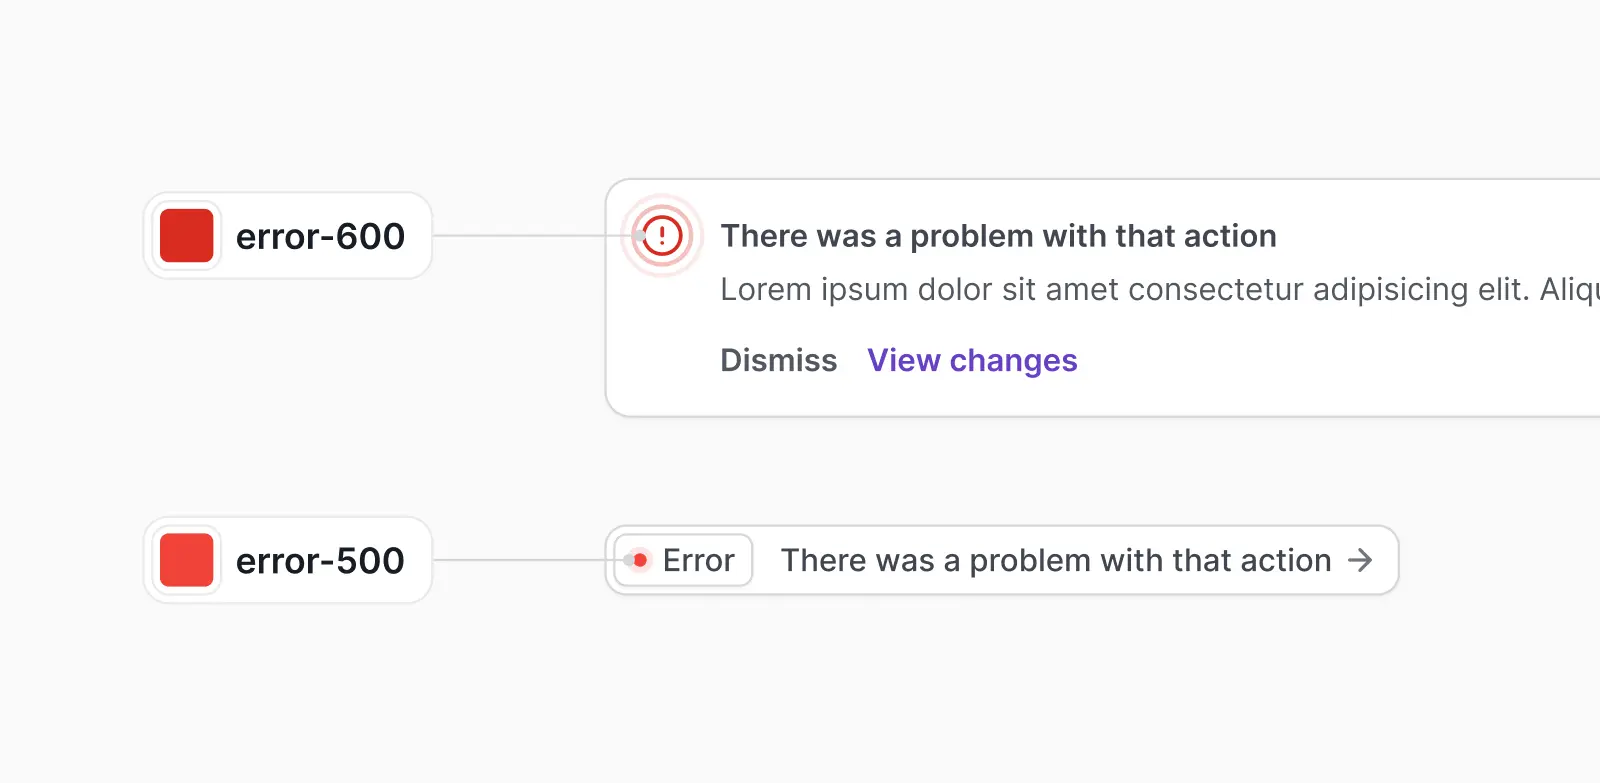1600x783 pixels.
Task: Click the red dot in Error badge
Action: pyautogui.click(x=640, y=560)
